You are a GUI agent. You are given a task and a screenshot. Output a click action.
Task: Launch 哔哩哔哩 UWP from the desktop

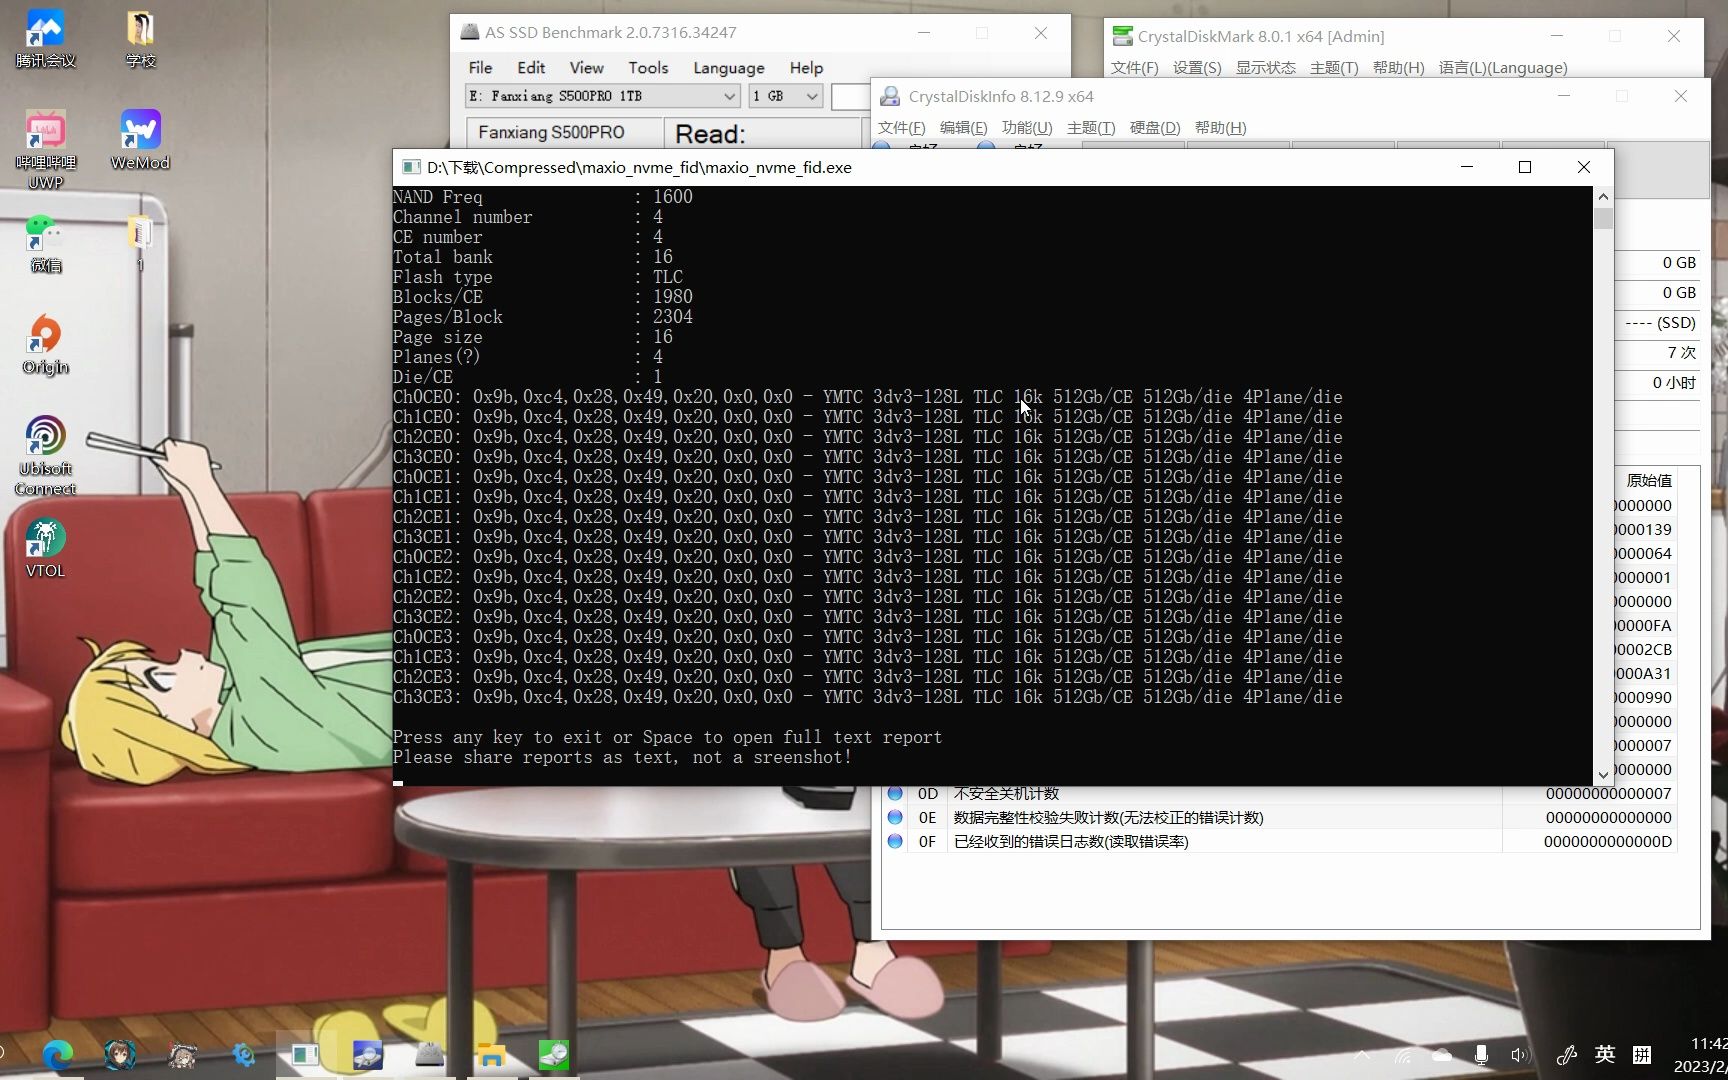[x=45, y=150]
